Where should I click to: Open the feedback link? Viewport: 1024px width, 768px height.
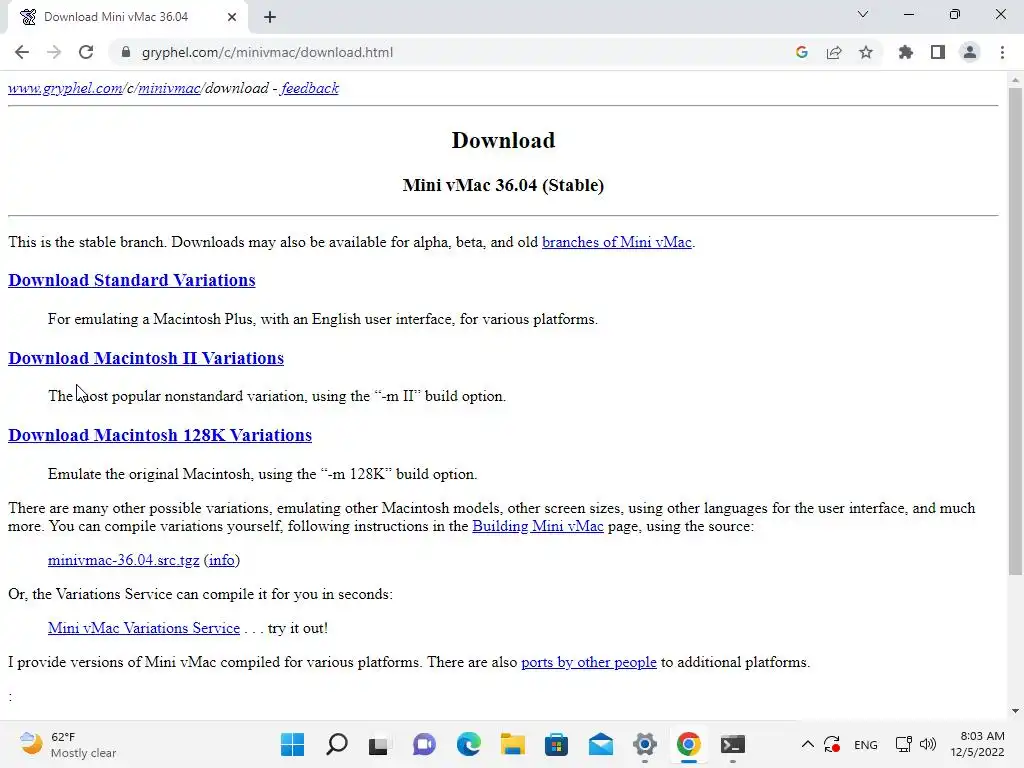(310, 88)
